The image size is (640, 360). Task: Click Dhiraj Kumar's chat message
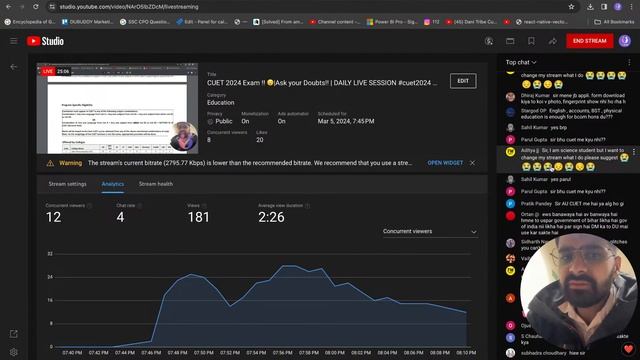(573, 98)
